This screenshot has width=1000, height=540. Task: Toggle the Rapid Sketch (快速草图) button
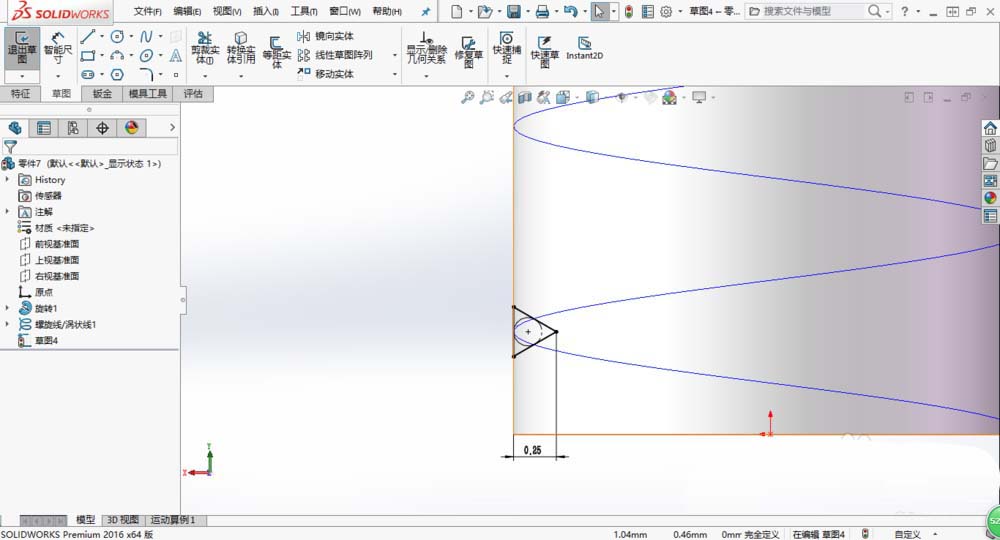(x=545, y=49)
